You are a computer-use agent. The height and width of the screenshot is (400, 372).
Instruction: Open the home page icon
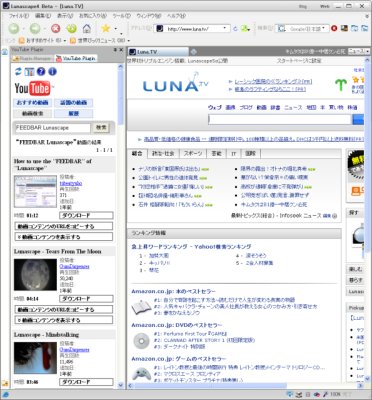[x=87, y=29]
